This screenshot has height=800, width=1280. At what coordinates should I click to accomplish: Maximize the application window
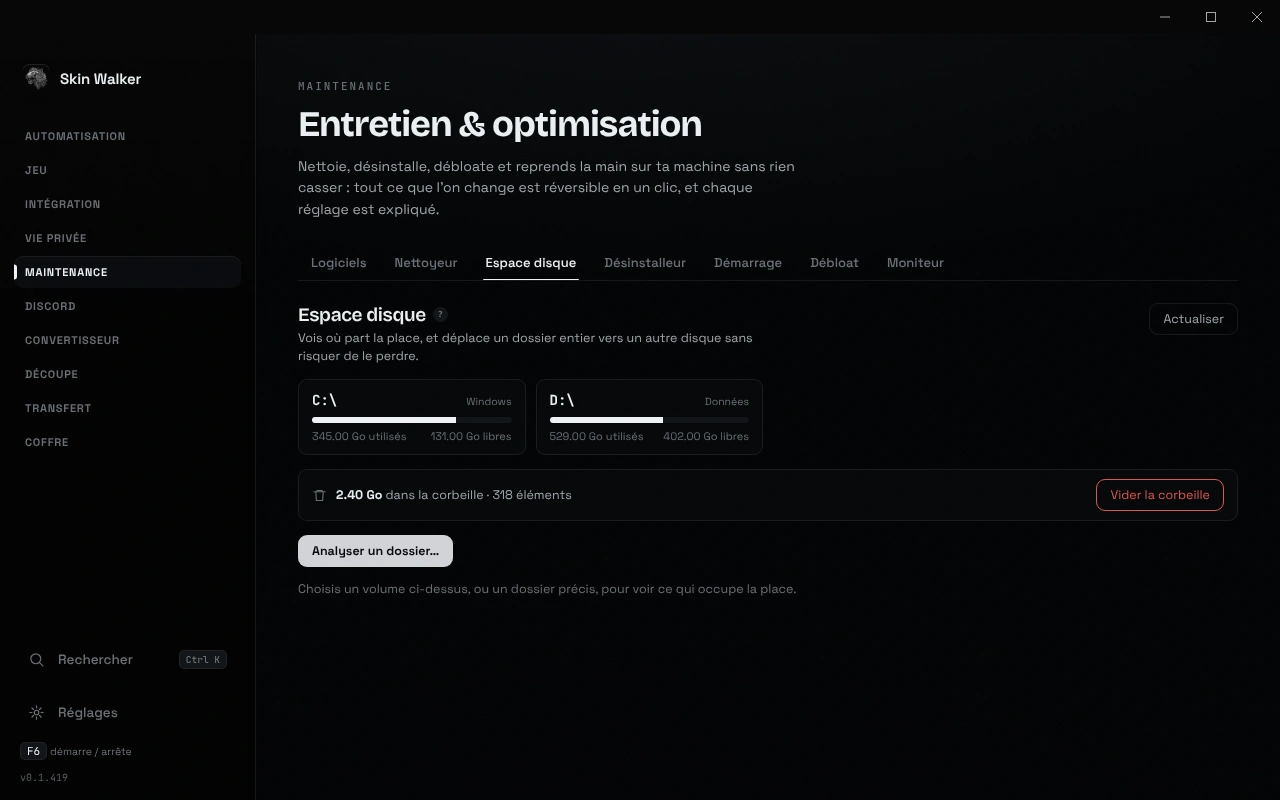(x=1211, y=17)
